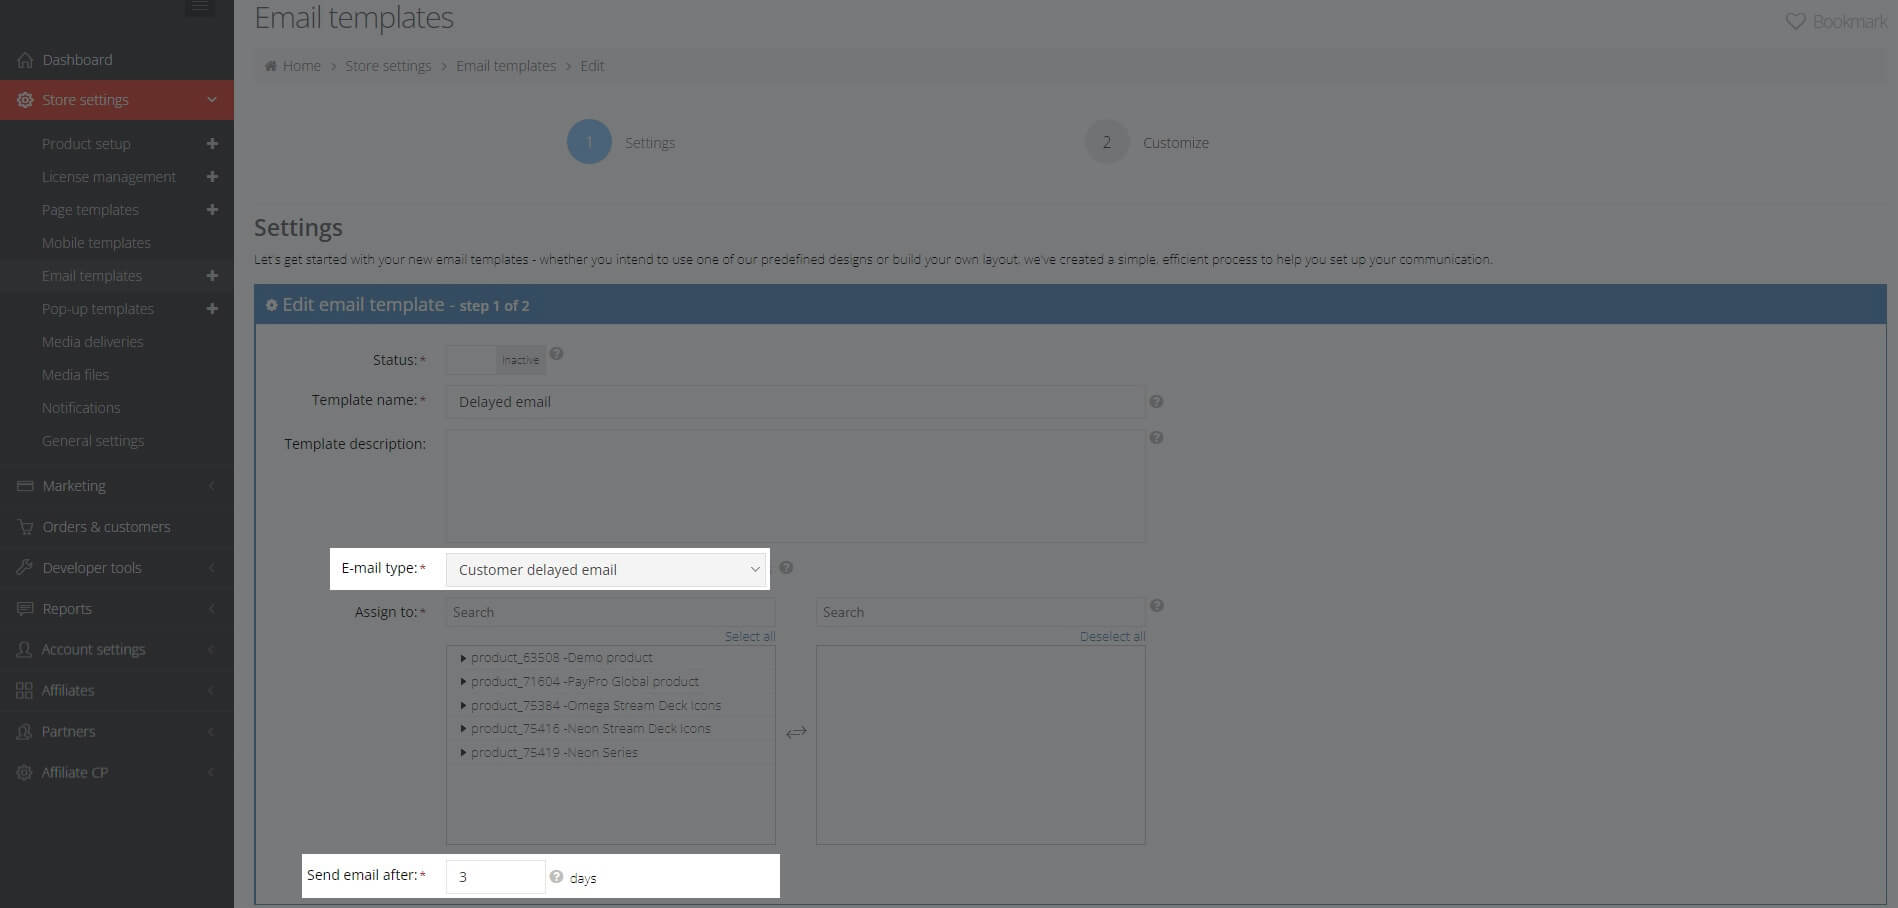The height and width of the screenshot is (908, 1898).
Task: Collapse the Store settings menu
Action: 211,100
